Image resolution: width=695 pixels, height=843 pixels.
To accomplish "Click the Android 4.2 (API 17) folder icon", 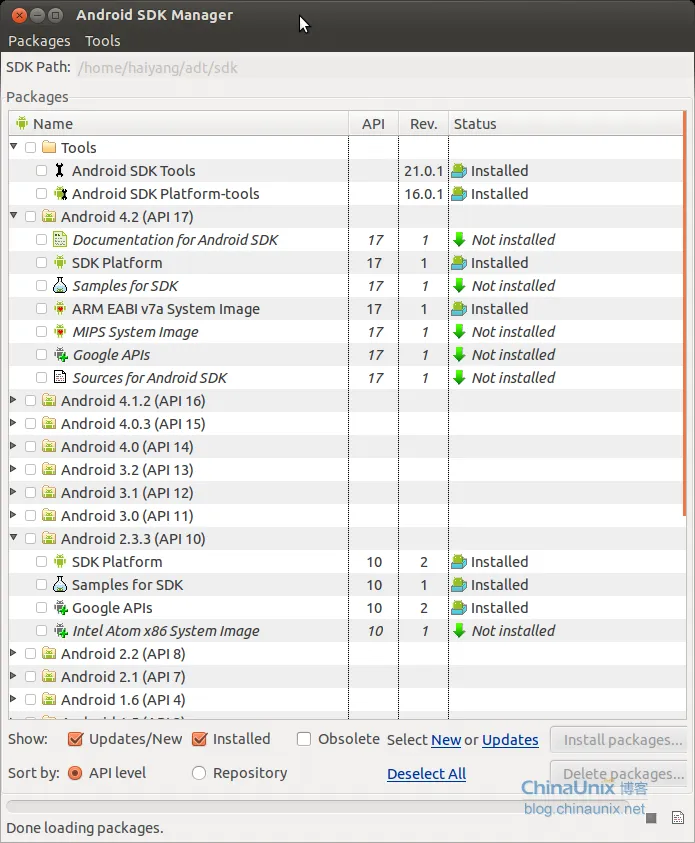I will pyautogui.click(x=49, y=216).
